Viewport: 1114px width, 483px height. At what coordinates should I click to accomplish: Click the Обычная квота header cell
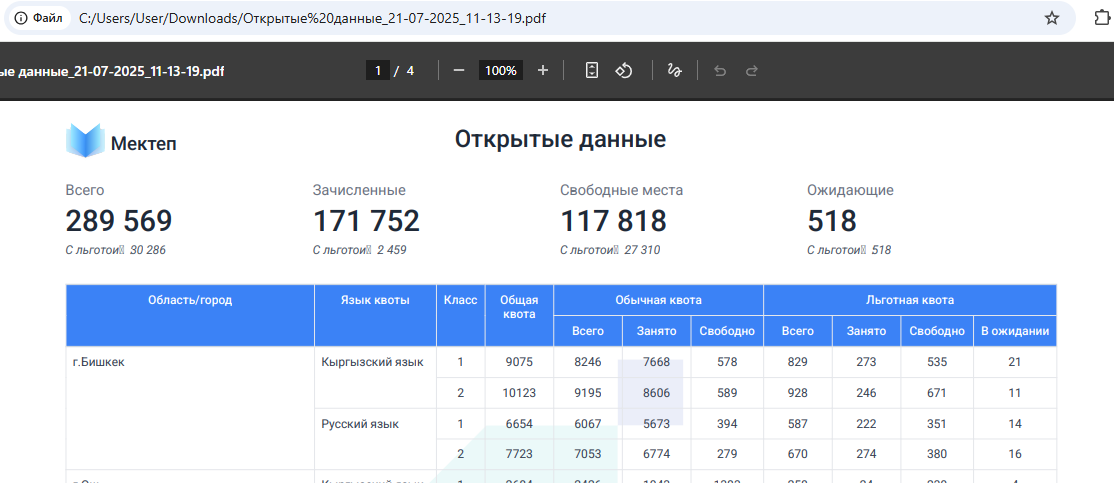[658, 300]
